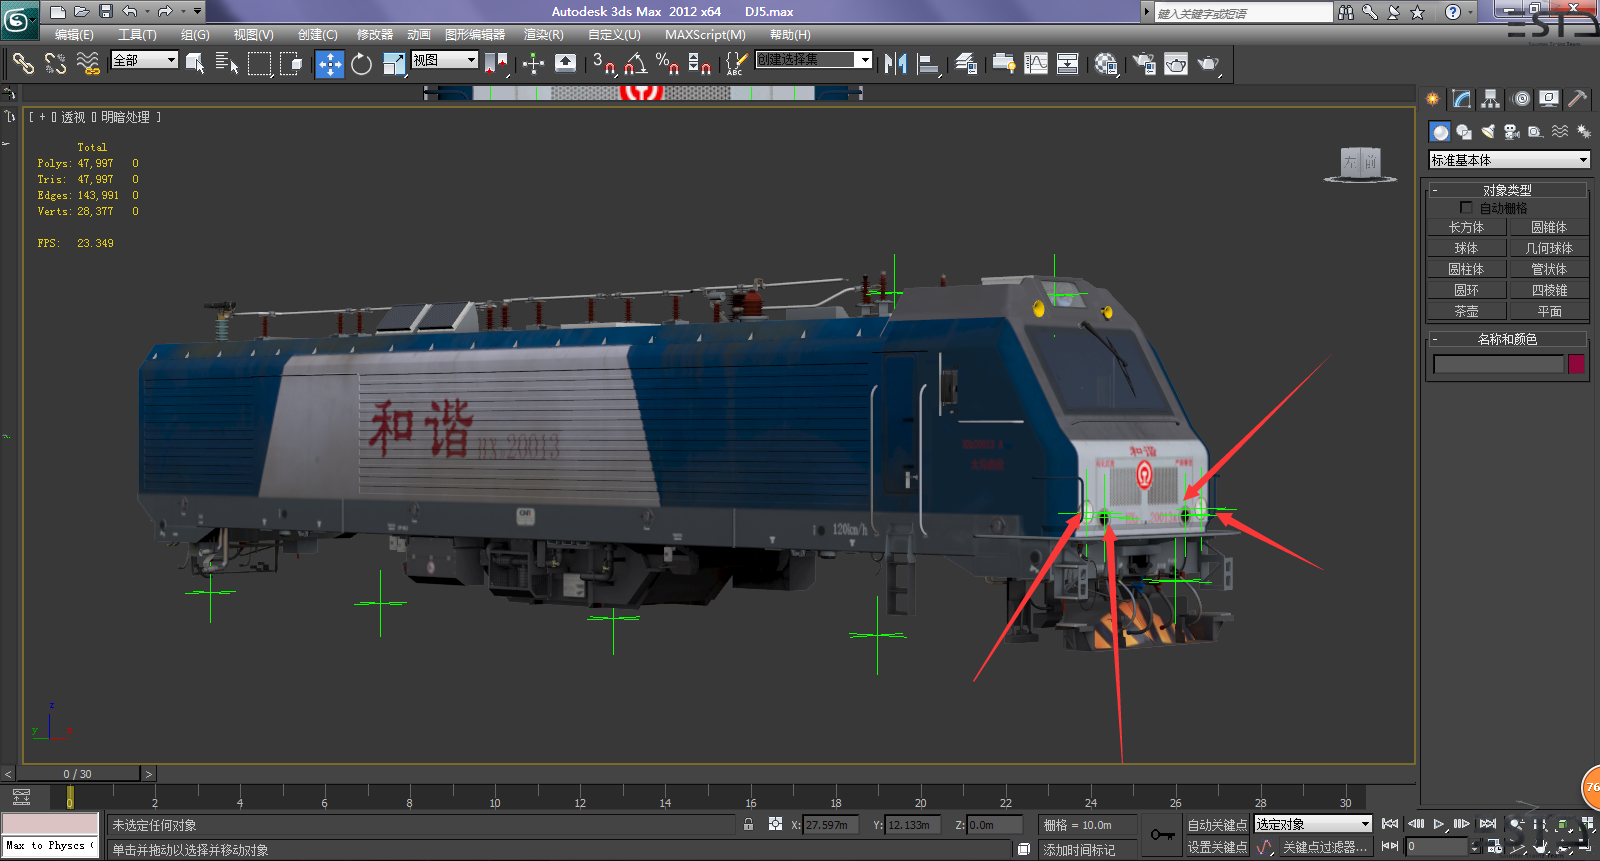The image size is (1600, 861).
Task: Click the 茶壶 teapot button
Action: 1466,312
